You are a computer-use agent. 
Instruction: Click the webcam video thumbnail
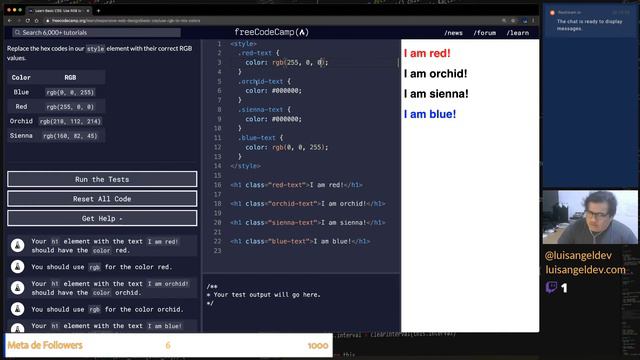[x=590, y=217]
